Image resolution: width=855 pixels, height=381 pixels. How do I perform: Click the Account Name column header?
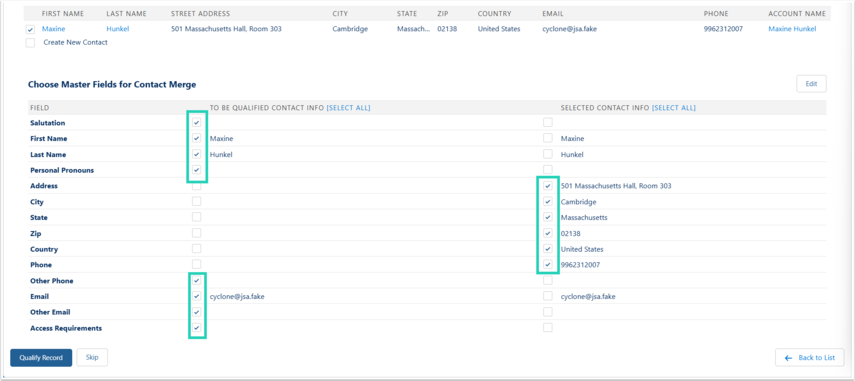tap(797, 14)
